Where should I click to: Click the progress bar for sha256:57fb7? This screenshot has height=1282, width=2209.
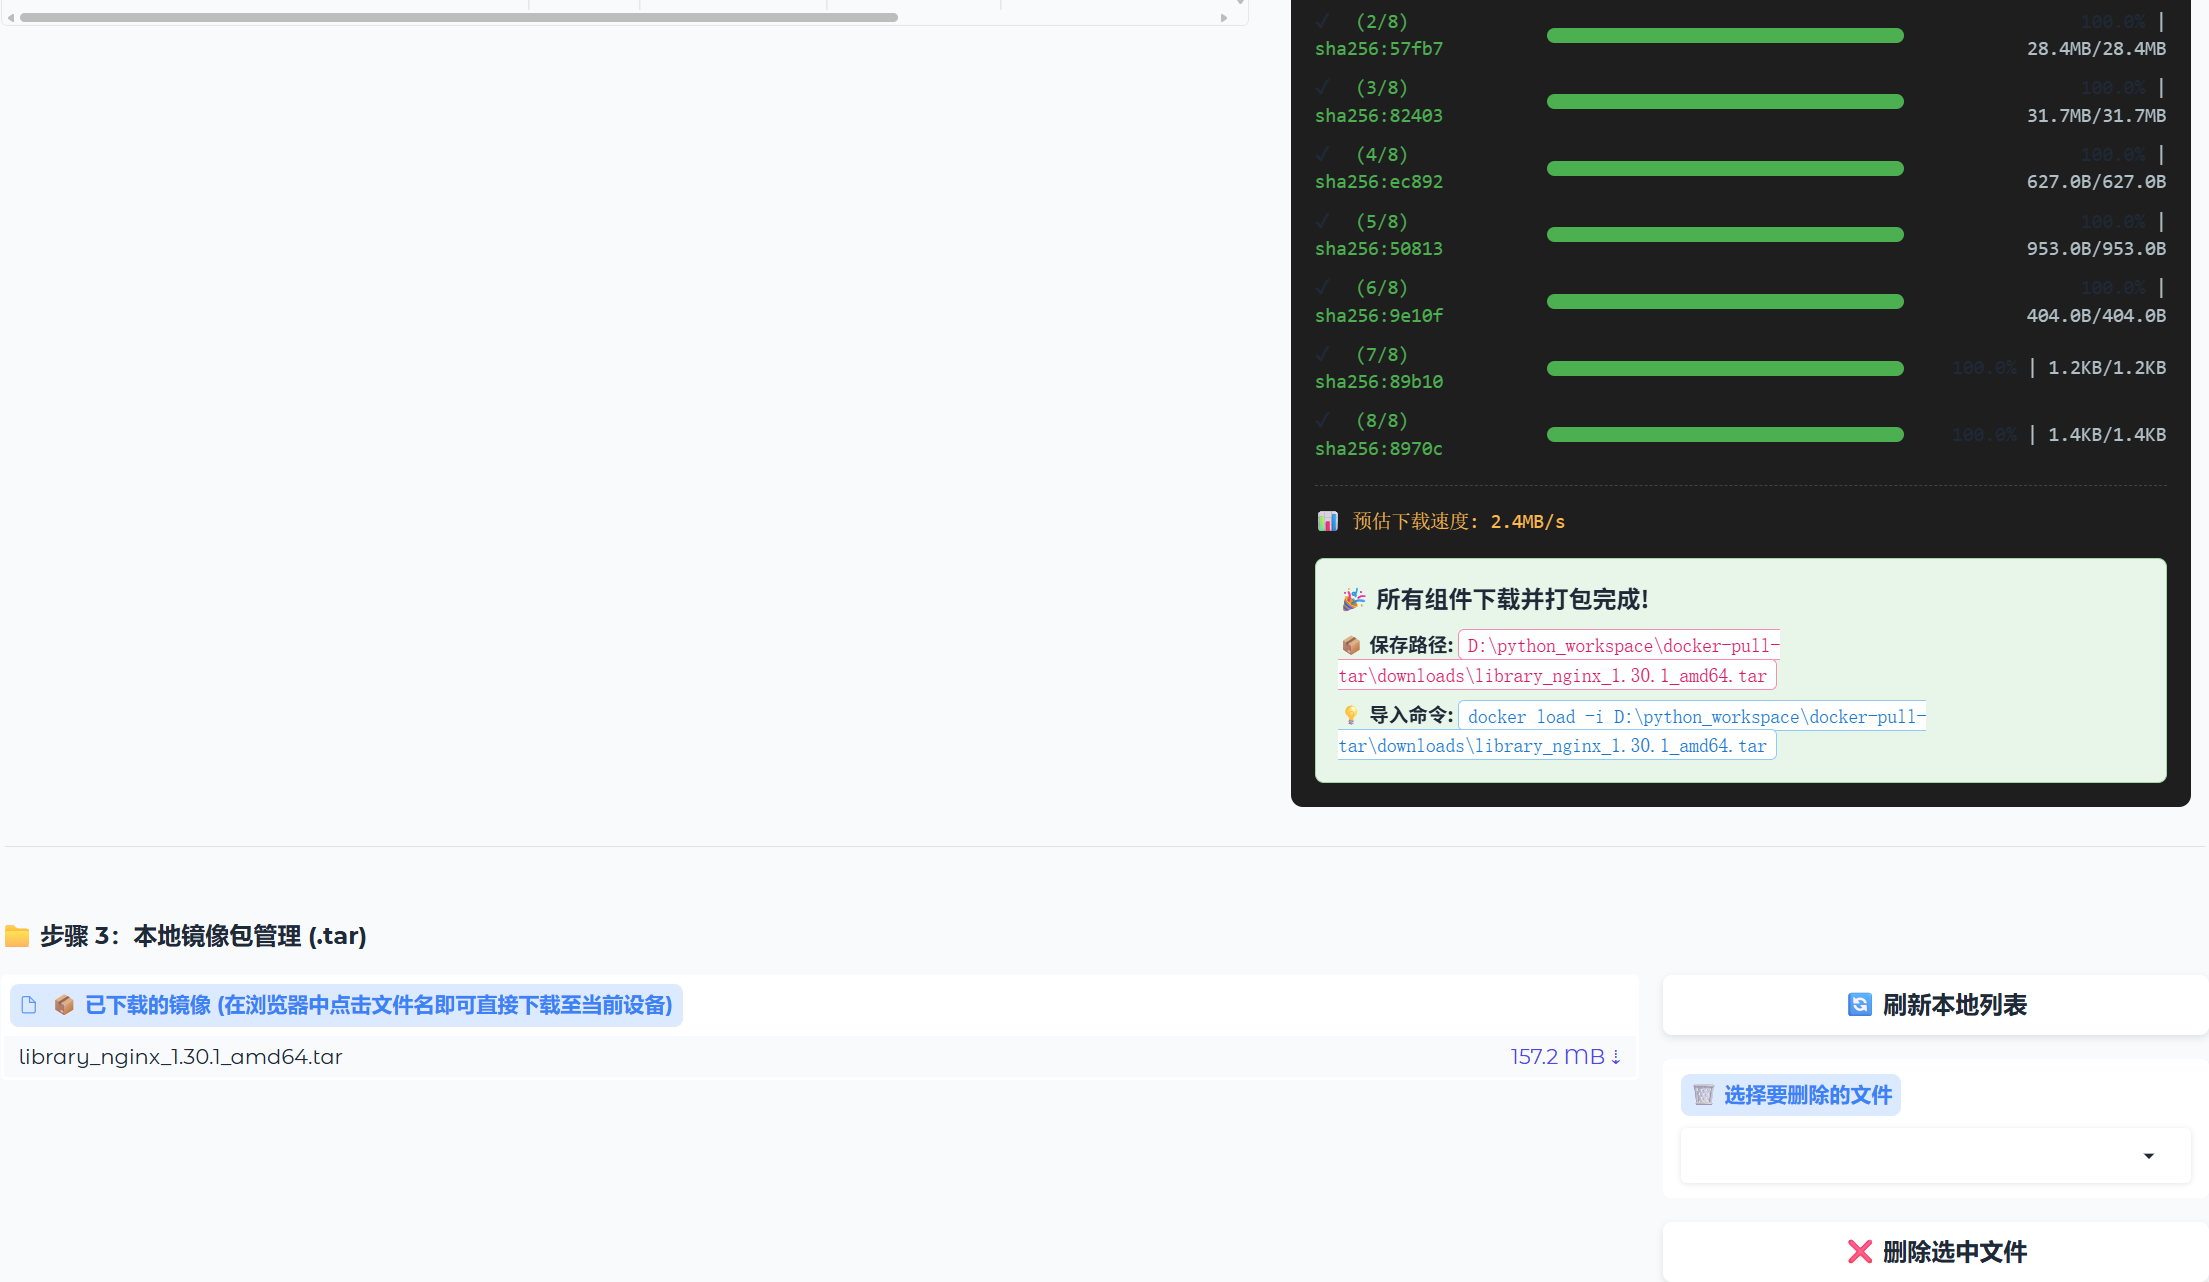1725,35
